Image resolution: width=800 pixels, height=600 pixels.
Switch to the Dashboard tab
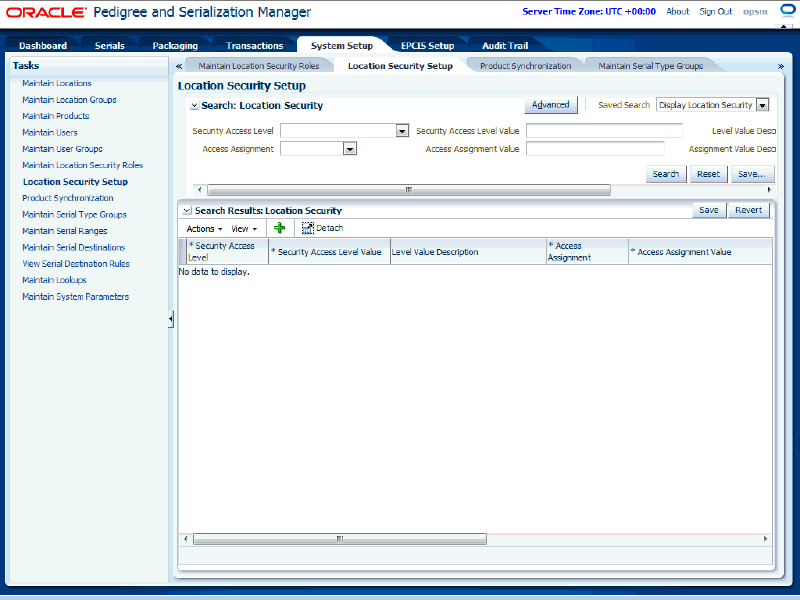tap(43, 45)
